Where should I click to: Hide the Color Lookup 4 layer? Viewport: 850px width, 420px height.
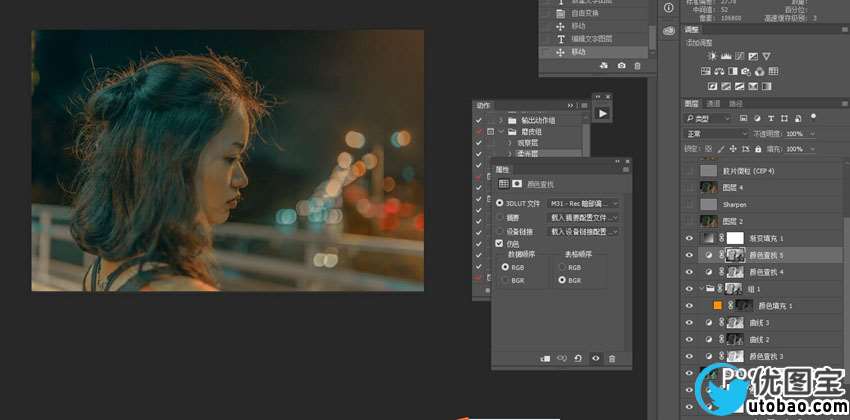(x=689, y=272)
